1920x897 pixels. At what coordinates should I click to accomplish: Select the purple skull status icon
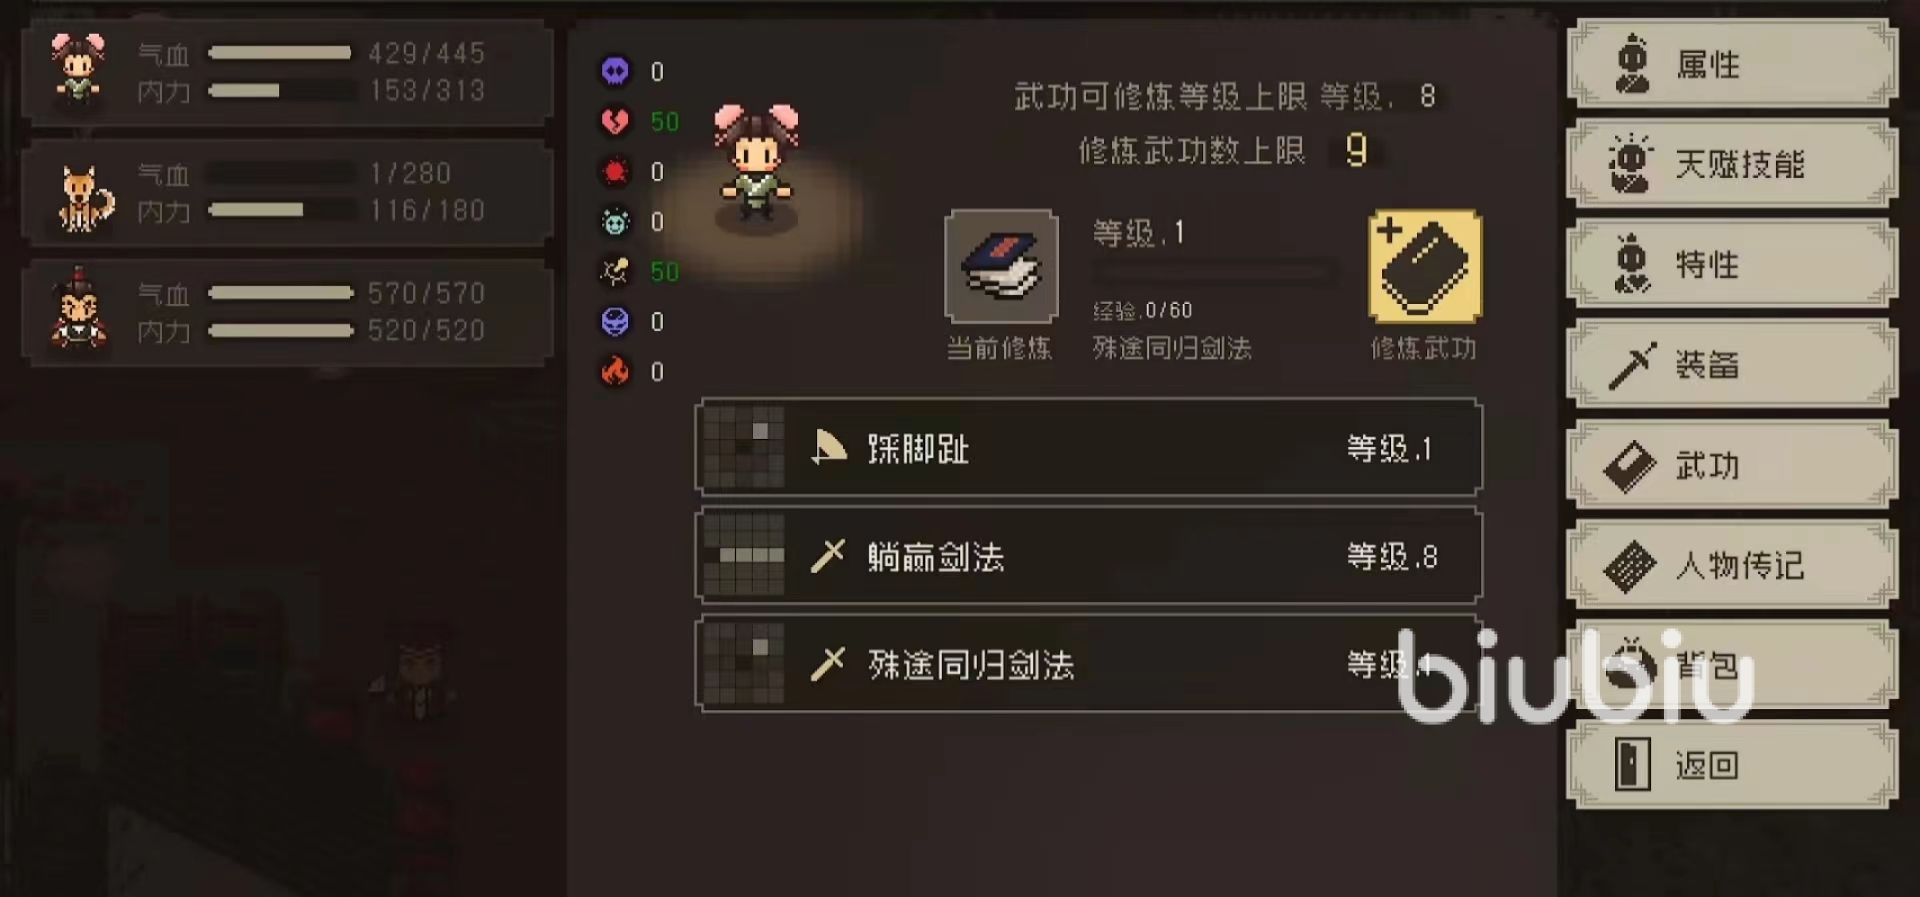615,71
